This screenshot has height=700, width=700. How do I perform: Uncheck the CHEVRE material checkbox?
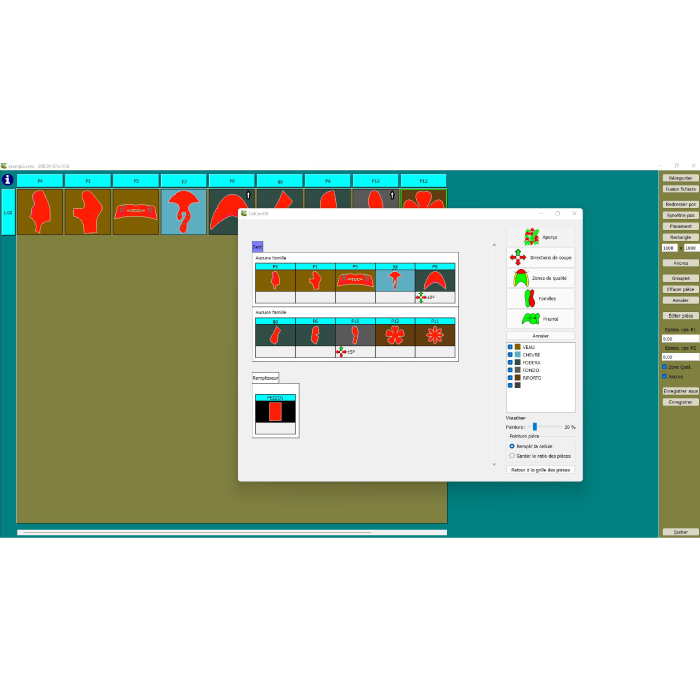click(510, 354)
